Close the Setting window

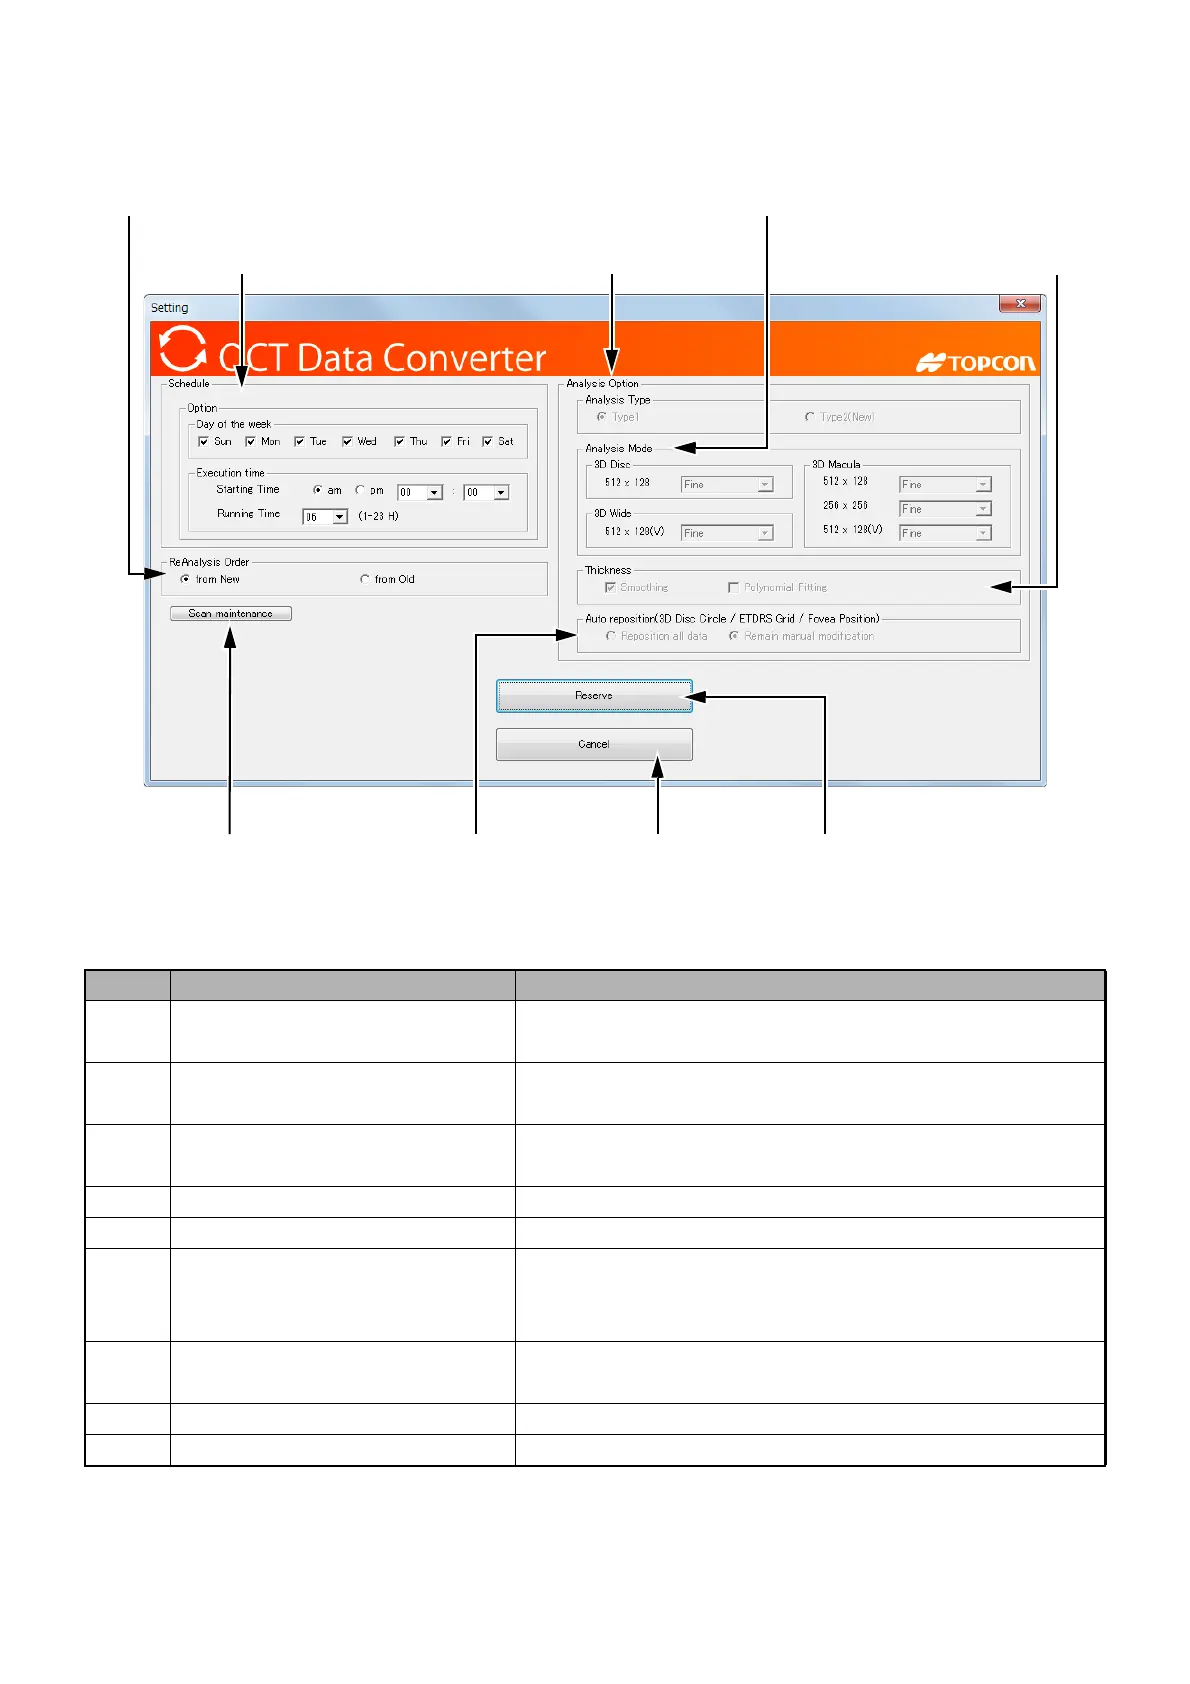1020,304
